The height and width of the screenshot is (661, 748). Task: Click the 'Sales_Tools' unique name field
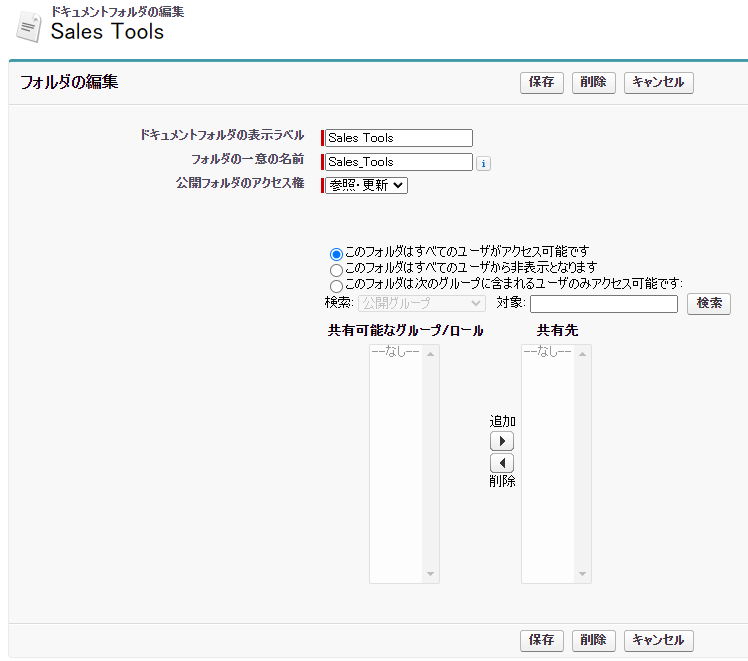click(x=399, y=162)
